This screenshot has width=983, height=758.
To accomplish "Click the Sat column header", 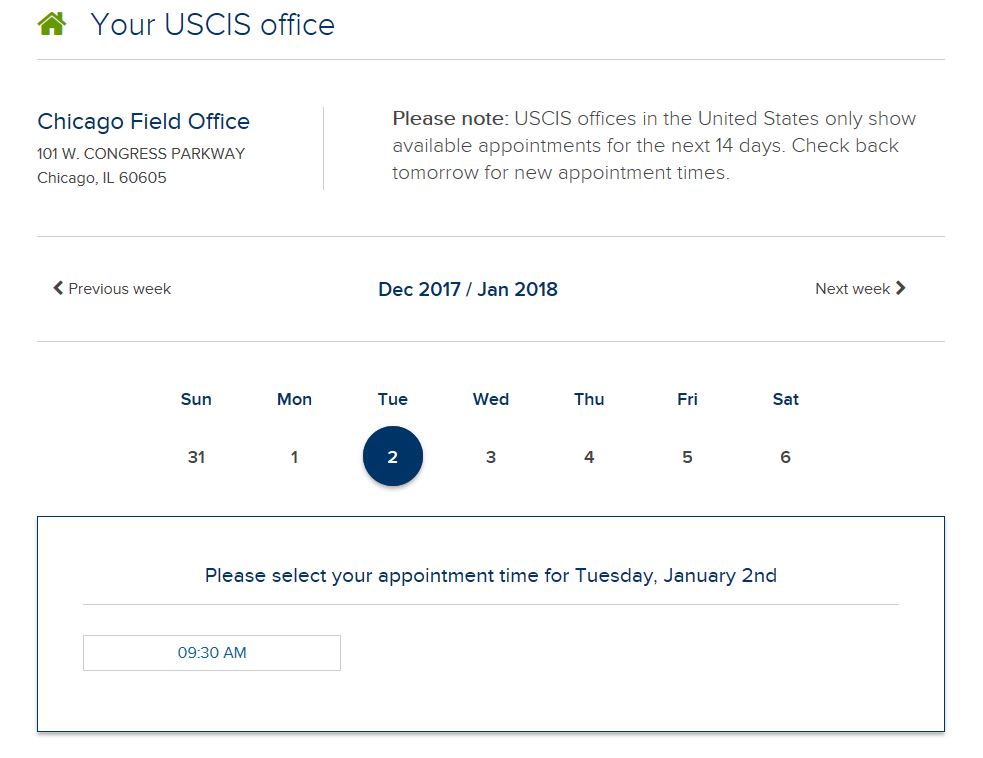I will click(786, 399).
